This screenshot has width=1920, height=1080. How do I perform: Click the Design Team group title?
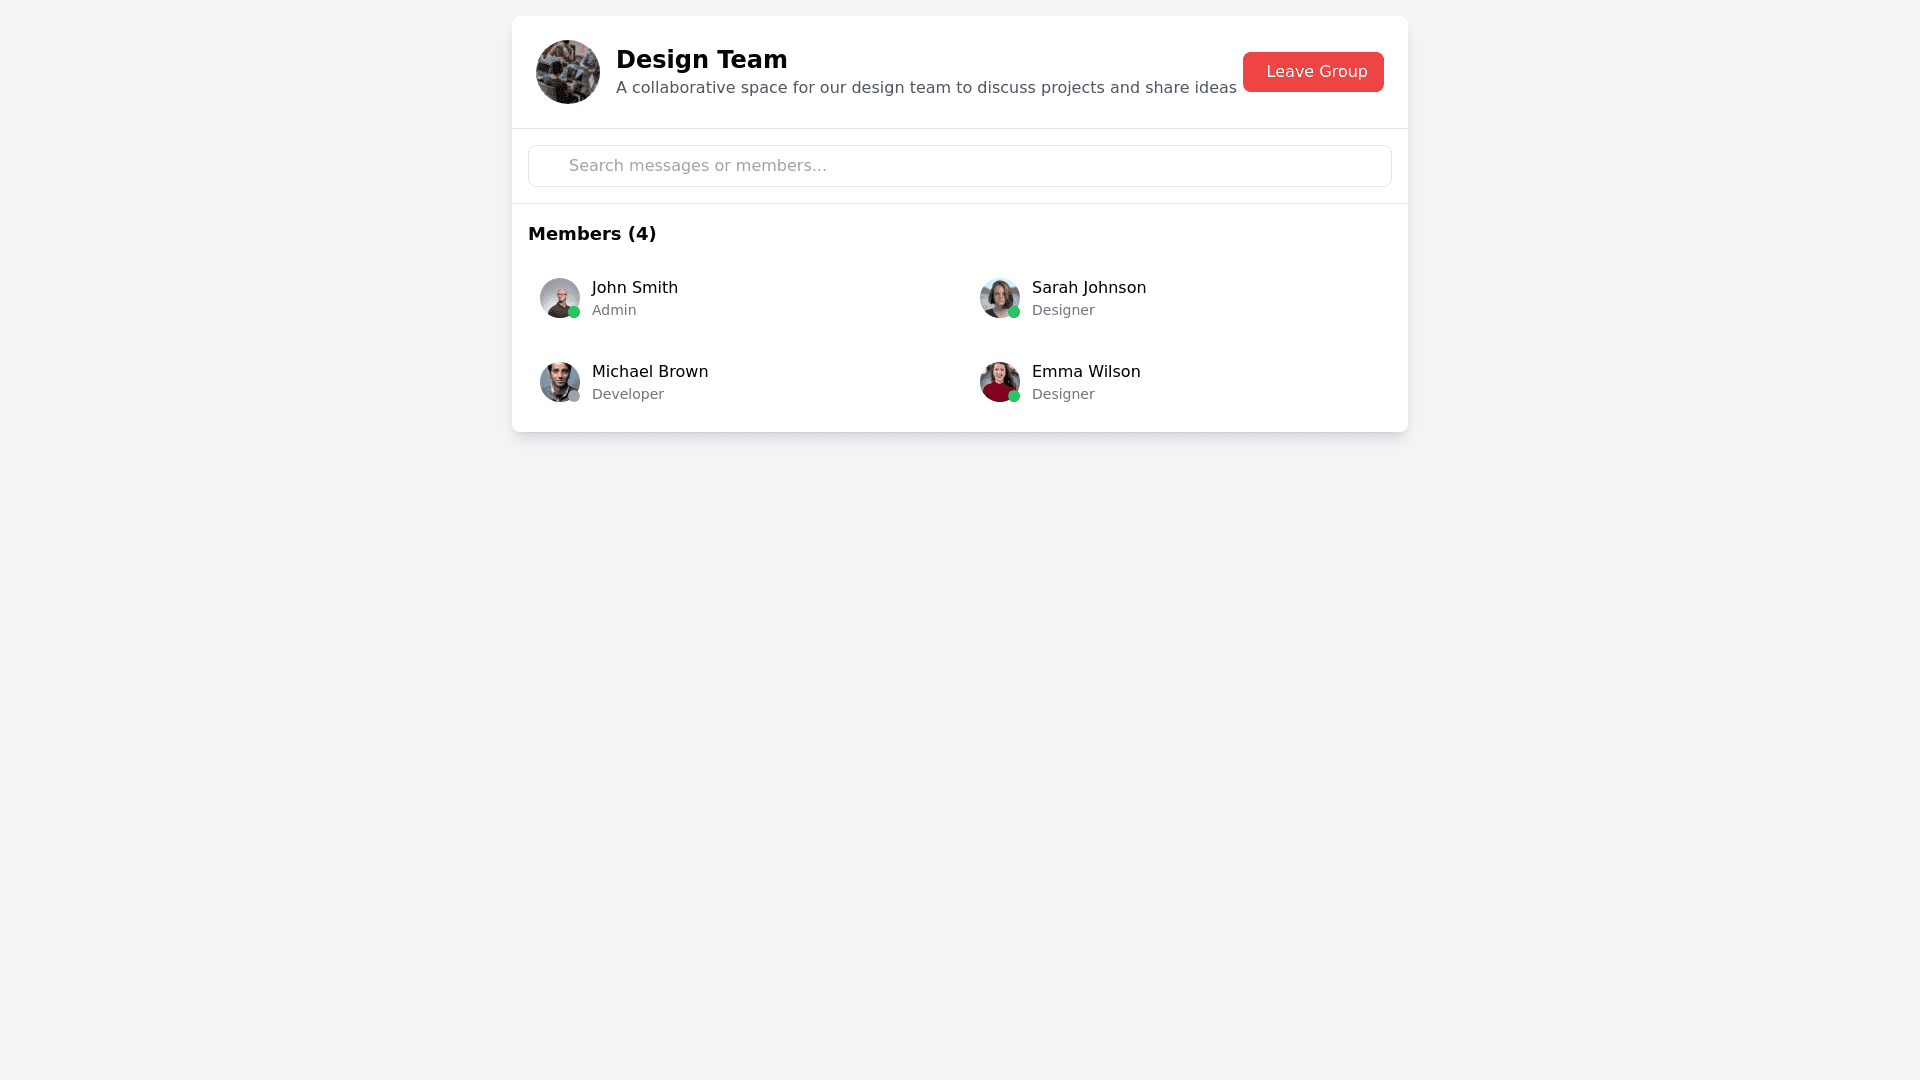click(702, 60)
